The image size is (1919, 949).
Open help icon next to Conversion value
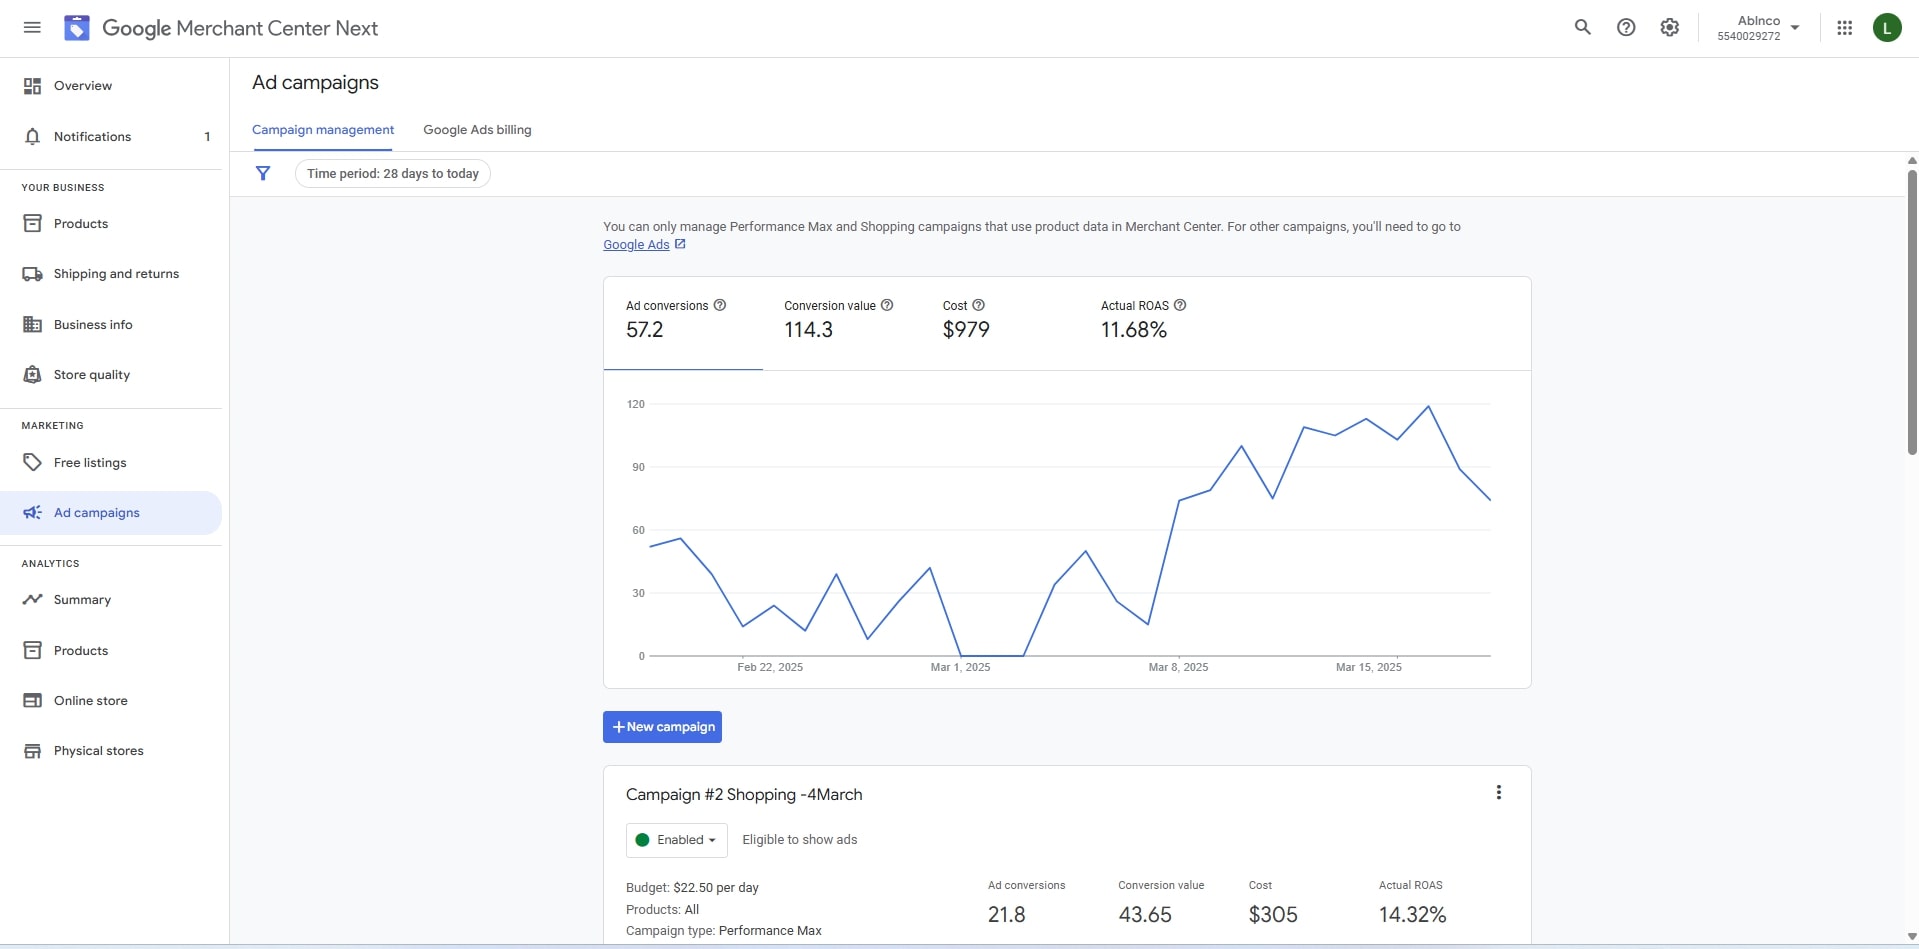click(887, 305)
